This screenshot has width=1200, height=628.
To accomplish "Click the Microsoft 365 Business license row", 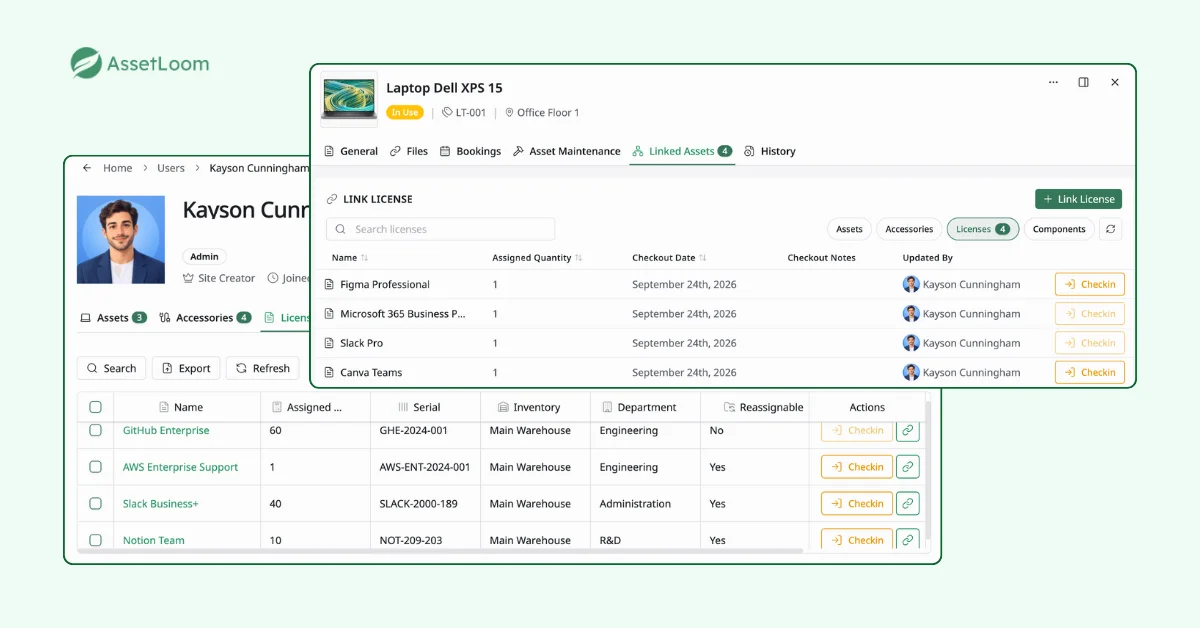I will pyautogui.click(x=725, y=313).
